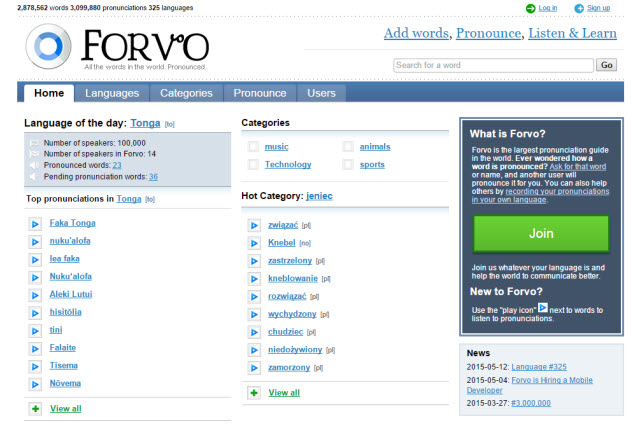Open the Language #325 news link
The width and height of the screenshot is (640, 424).
point(540,367)
